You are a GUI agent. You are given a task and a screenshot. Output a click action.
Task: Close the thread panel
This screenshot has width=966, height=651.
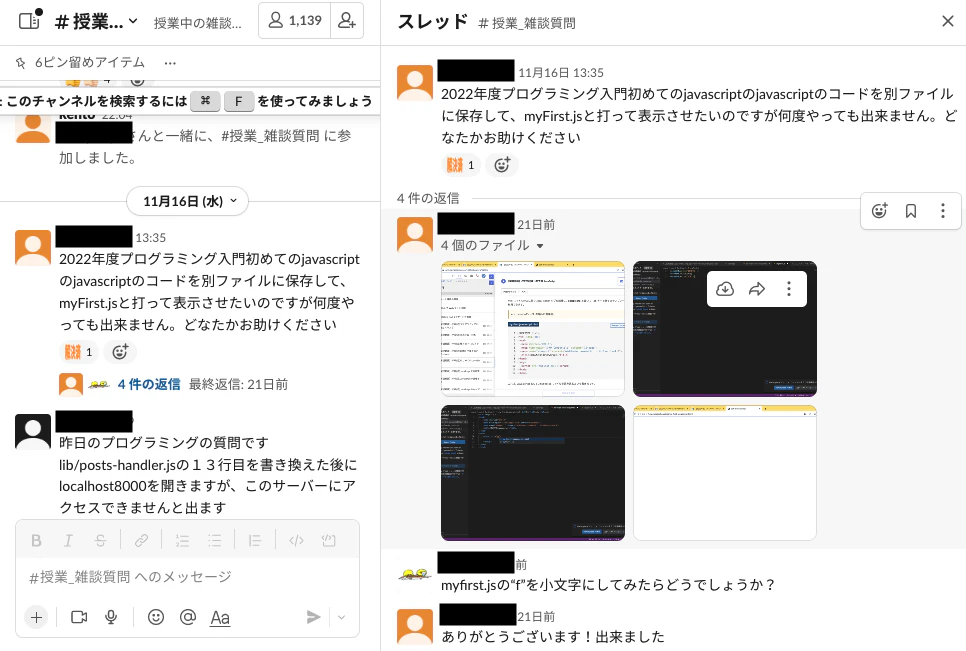948,22
